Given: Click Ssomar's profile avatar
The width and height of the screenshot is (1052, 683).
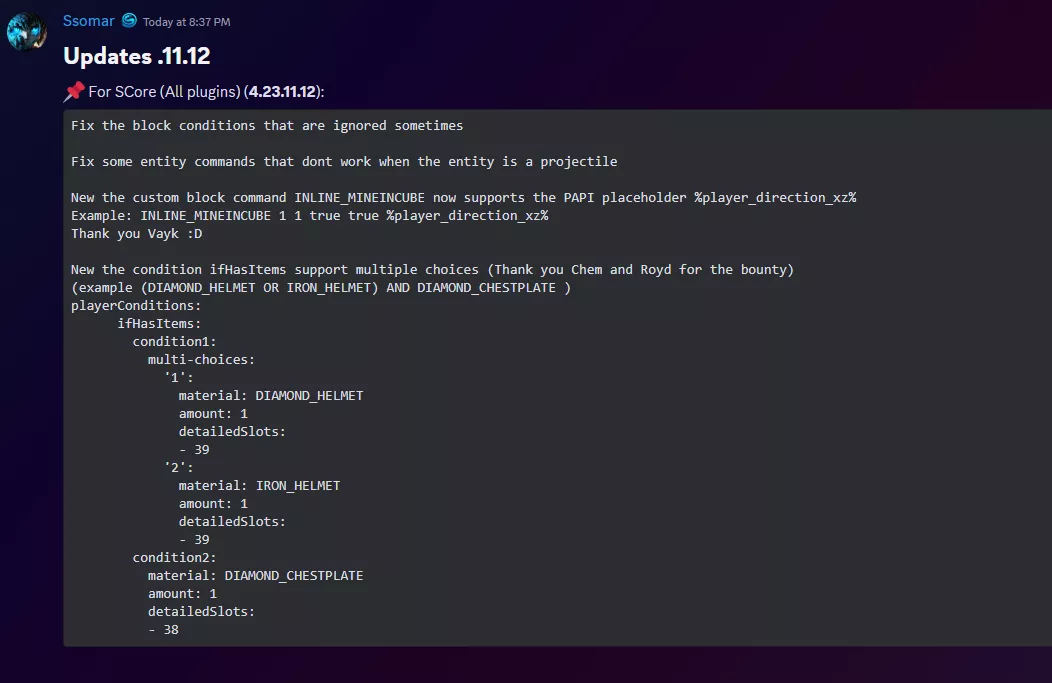Looking at the screenshot, I should [27, 31].
